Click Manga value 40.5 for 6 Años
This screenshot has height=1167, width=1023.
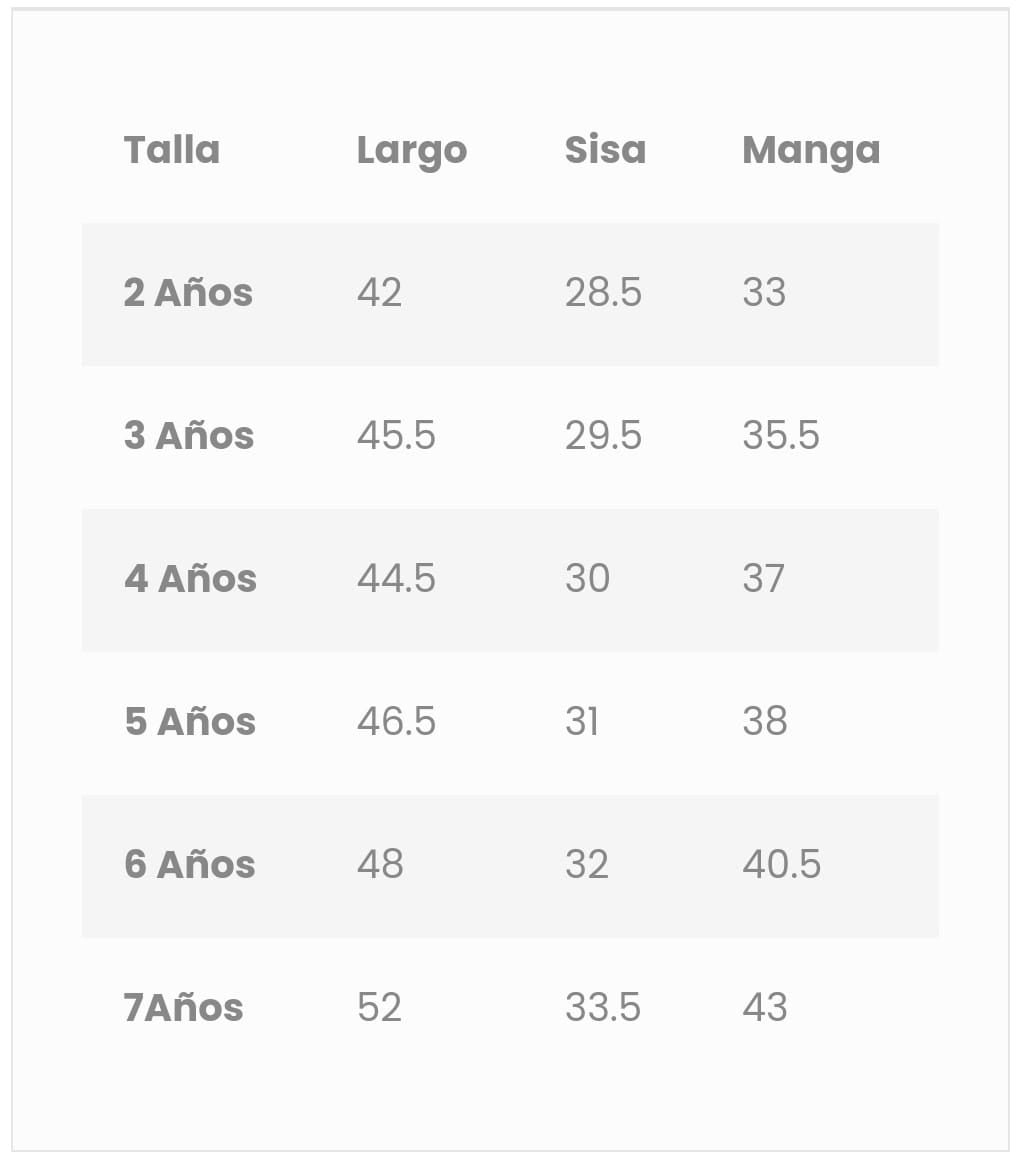782,865
